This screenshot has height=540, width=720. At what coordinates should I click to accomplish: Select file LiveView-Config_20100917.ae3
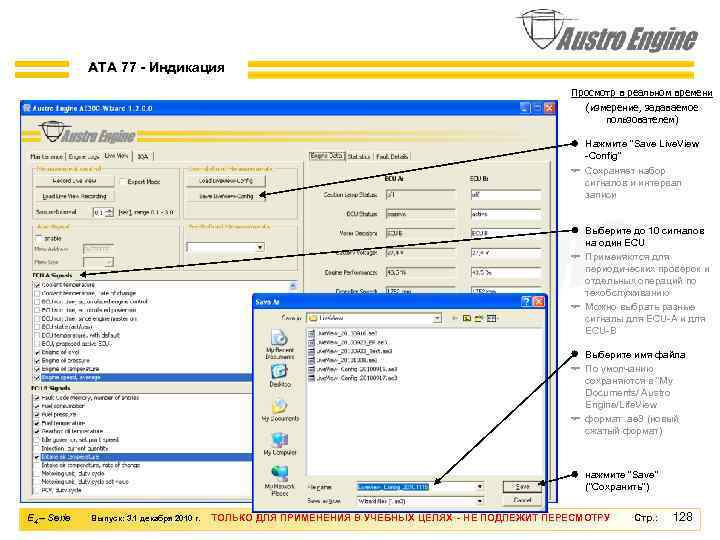353,378
